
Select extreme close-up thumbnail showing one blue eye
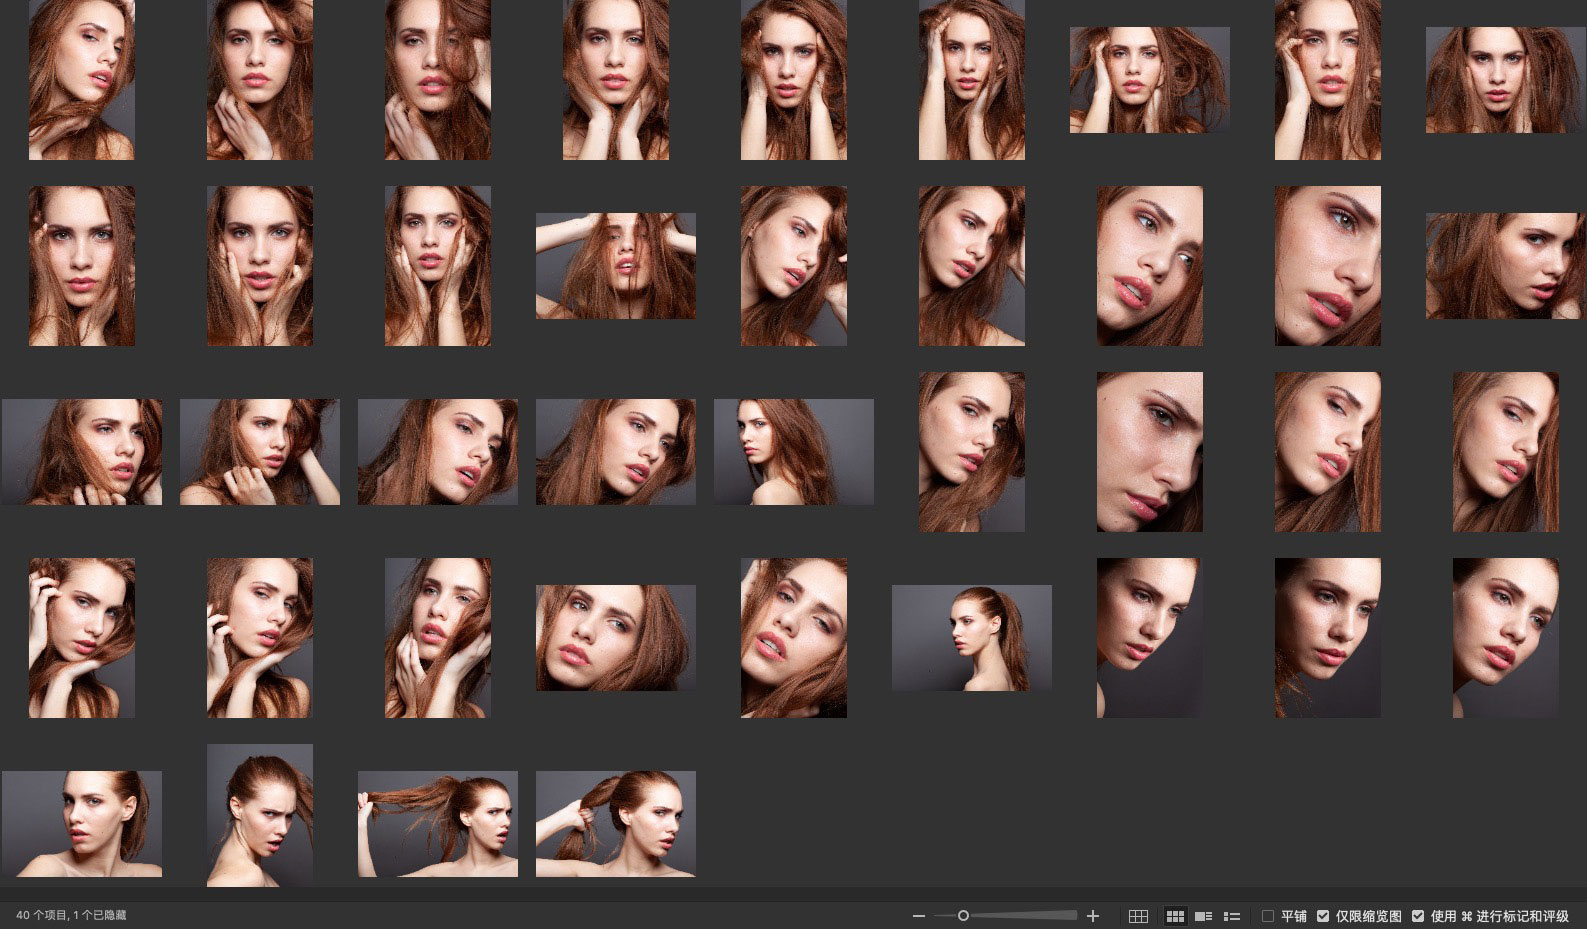(x=1327, y=266)
